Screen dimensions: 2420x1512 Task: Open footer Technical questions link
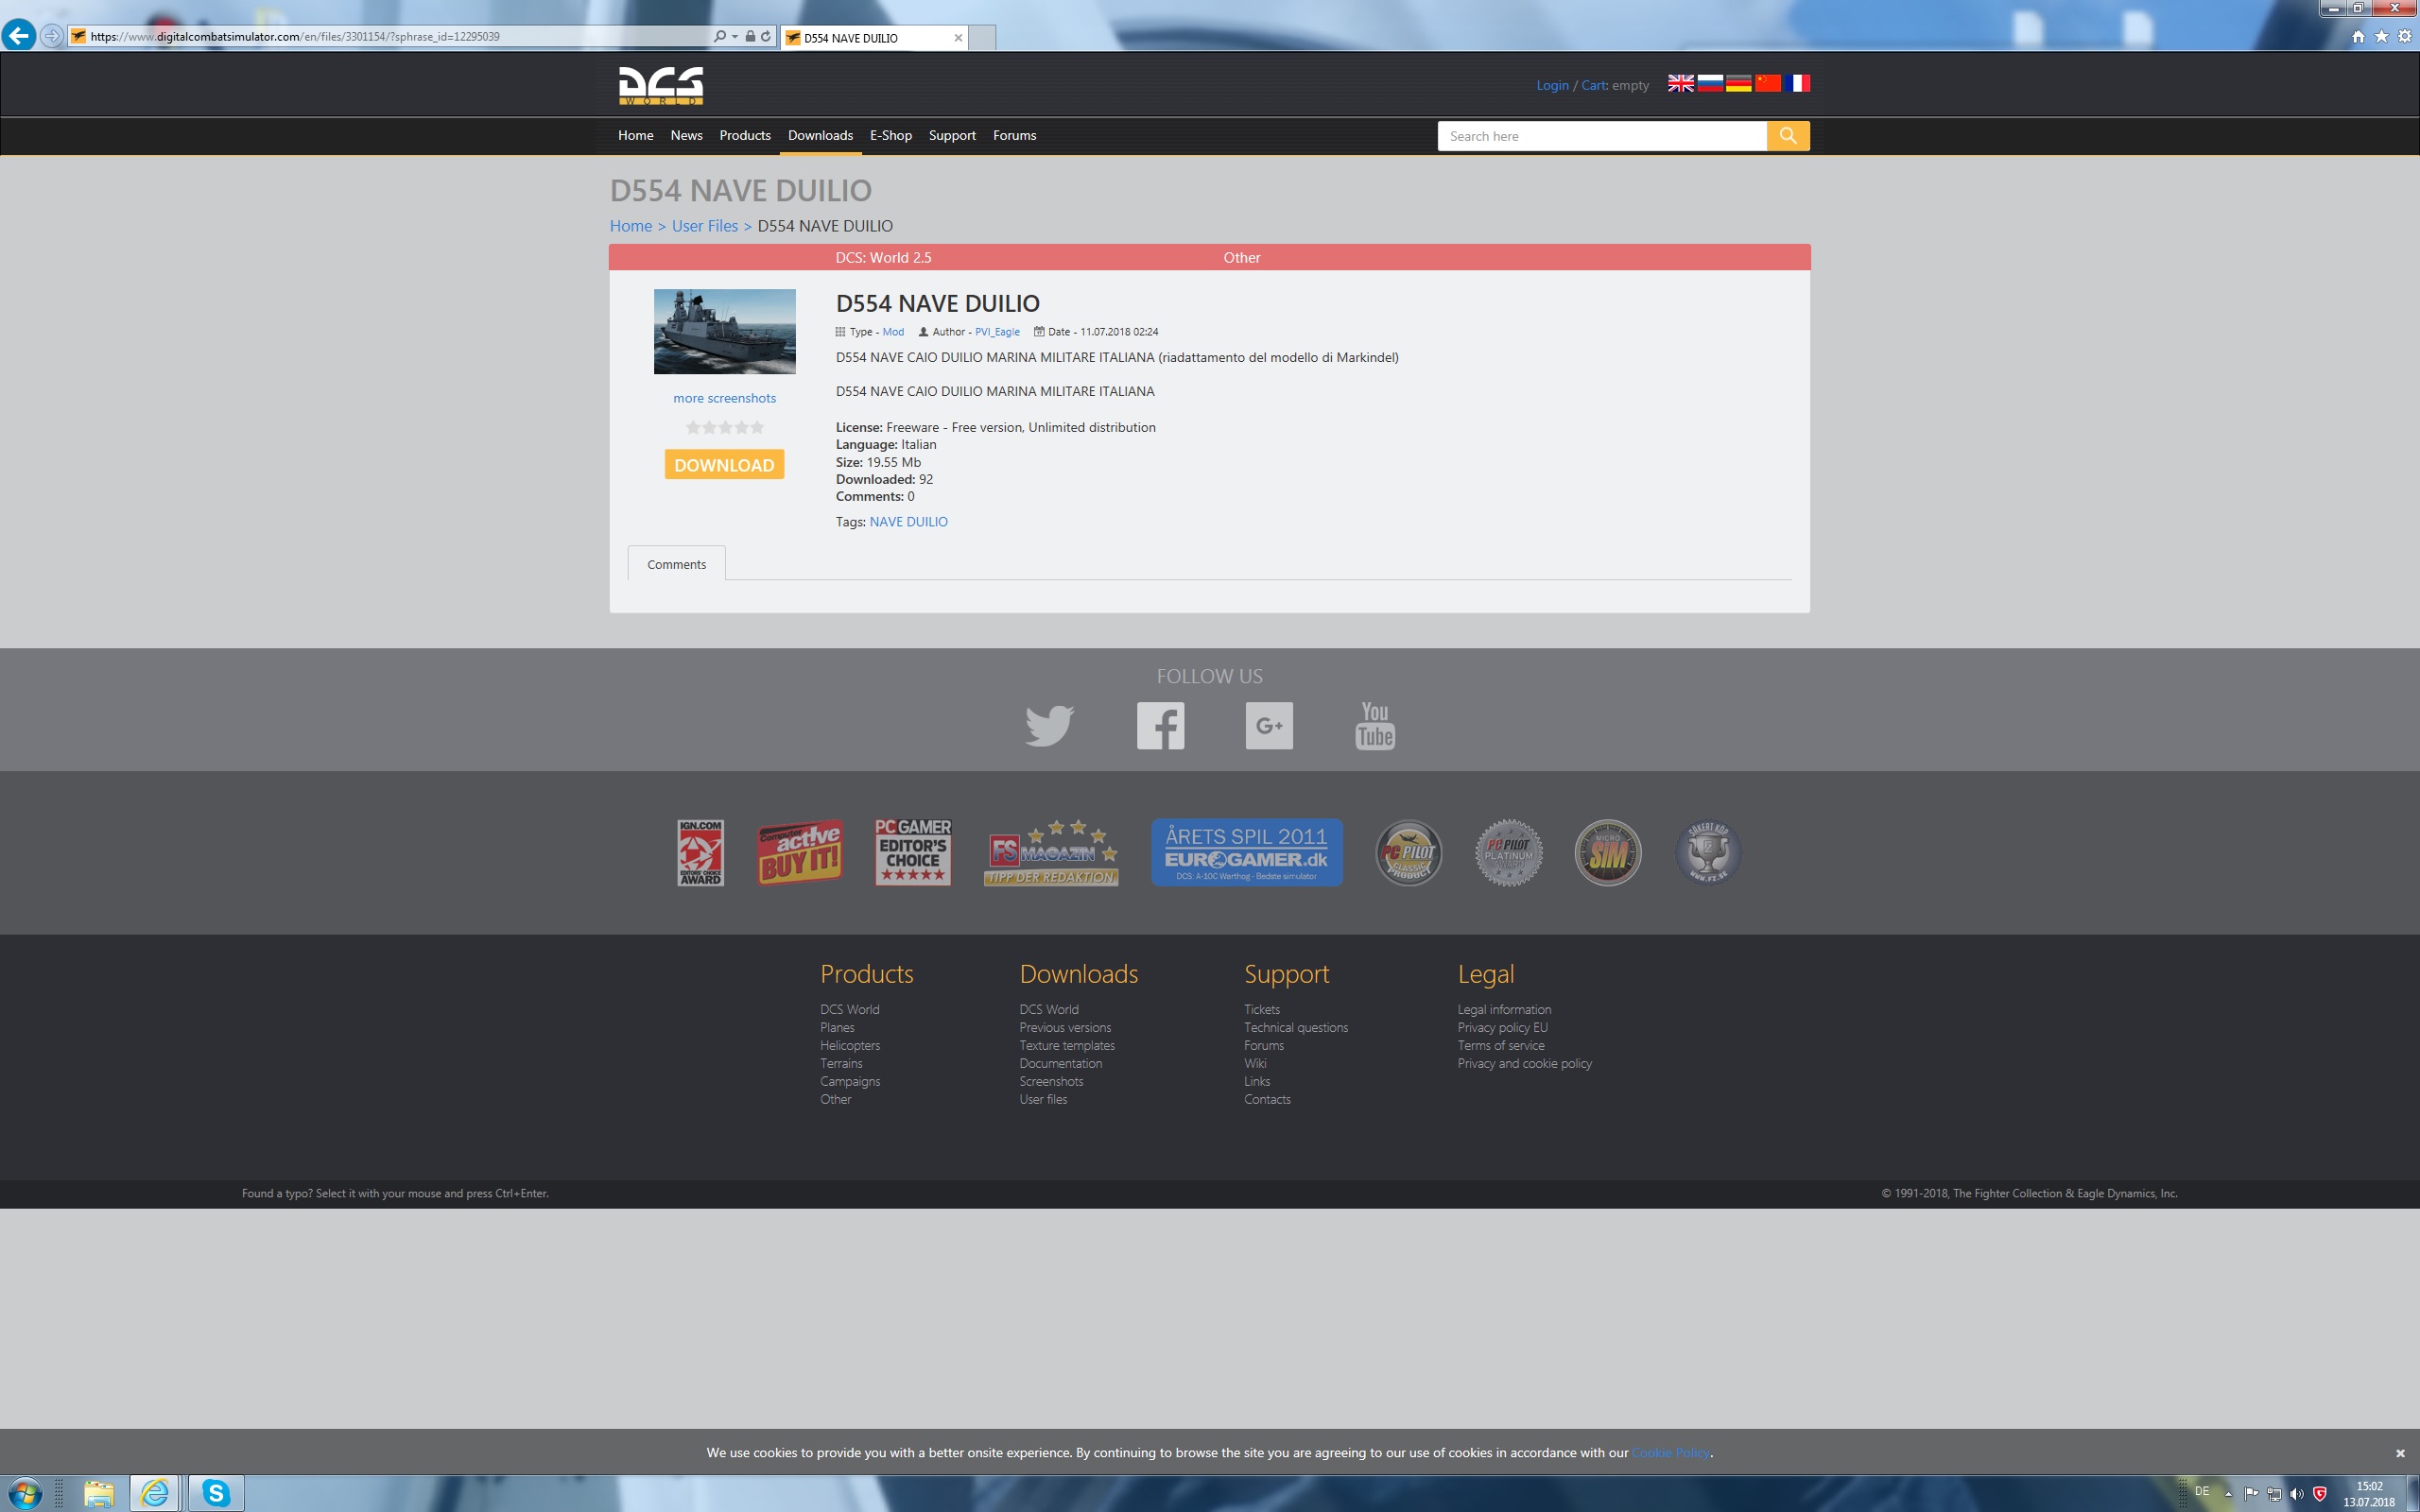tap(1295, 1027)
